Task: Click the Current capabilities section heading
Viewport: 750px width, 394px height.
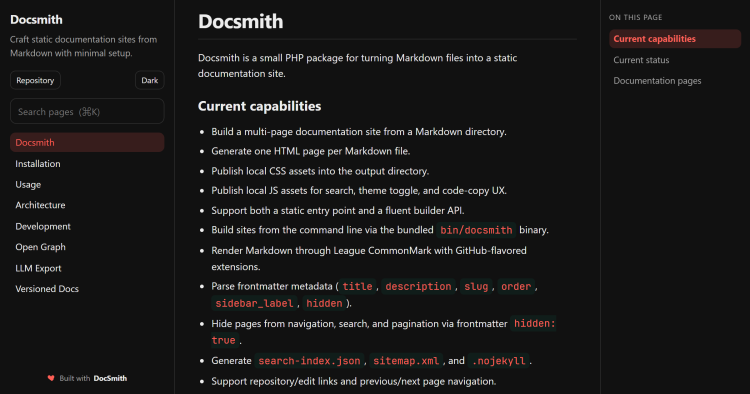Action: (x=260, y=106)
